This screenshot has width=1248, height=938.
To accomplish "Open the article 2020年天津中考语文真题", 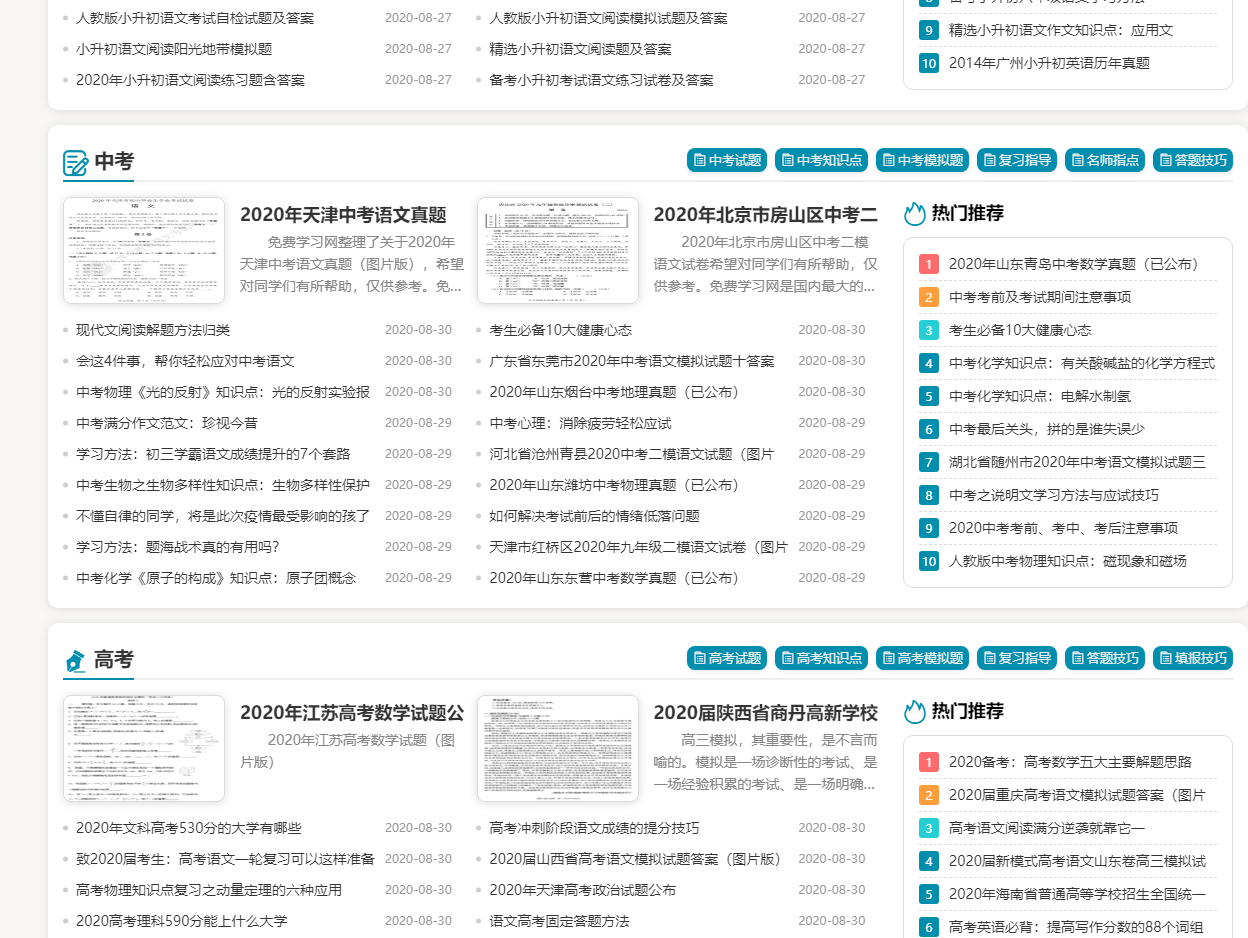I will pyautogui.click(x=345, y=213).
